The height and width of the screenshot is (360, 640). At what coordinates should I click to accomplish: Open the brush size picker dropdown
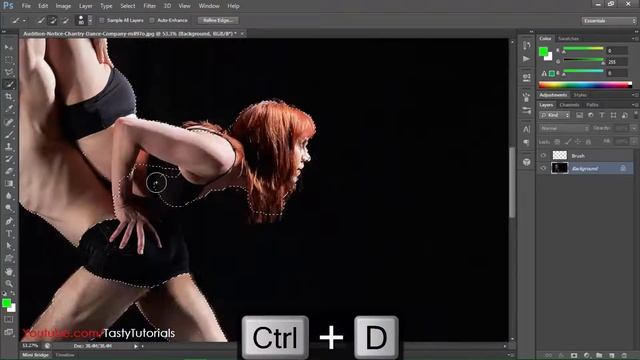point(90,20)
